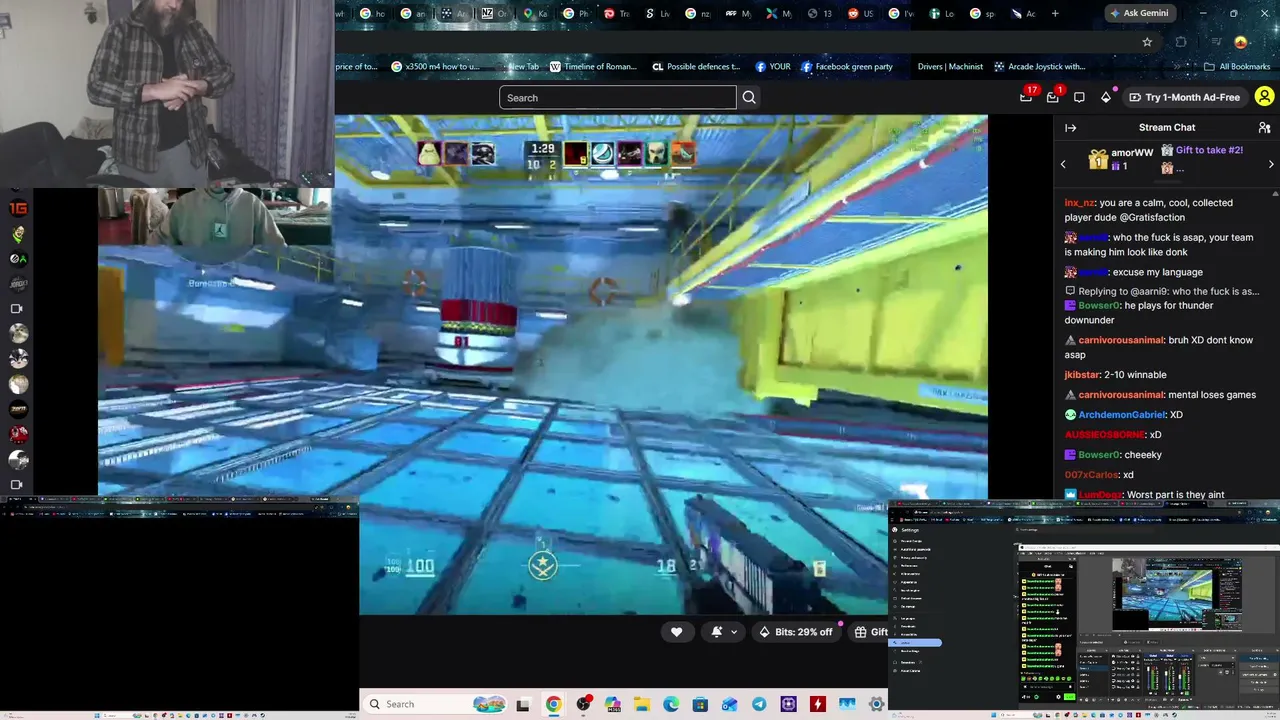Click username 007xCarlos in chat
The width and height of the screenshot is (1280, 720).
point(1091,475)
